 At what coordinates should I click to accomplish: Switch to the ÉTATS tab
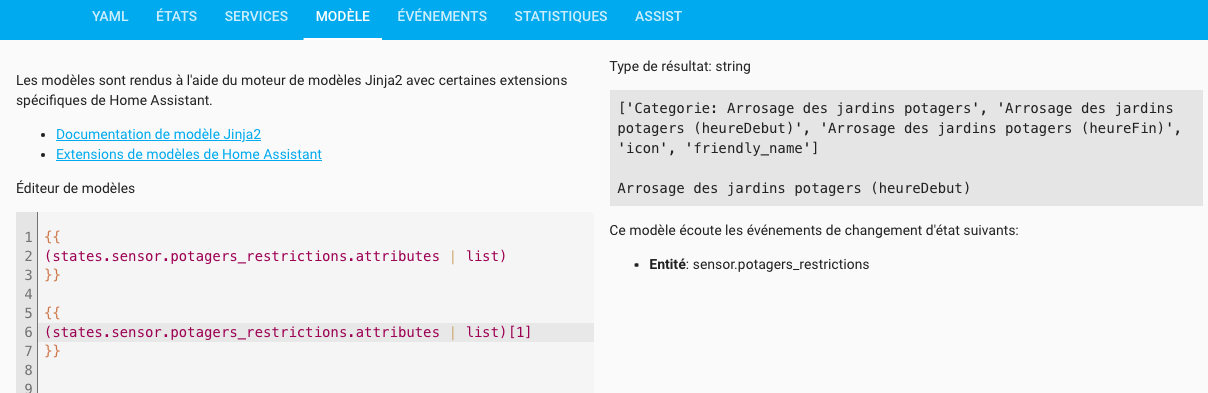point(176,16)
